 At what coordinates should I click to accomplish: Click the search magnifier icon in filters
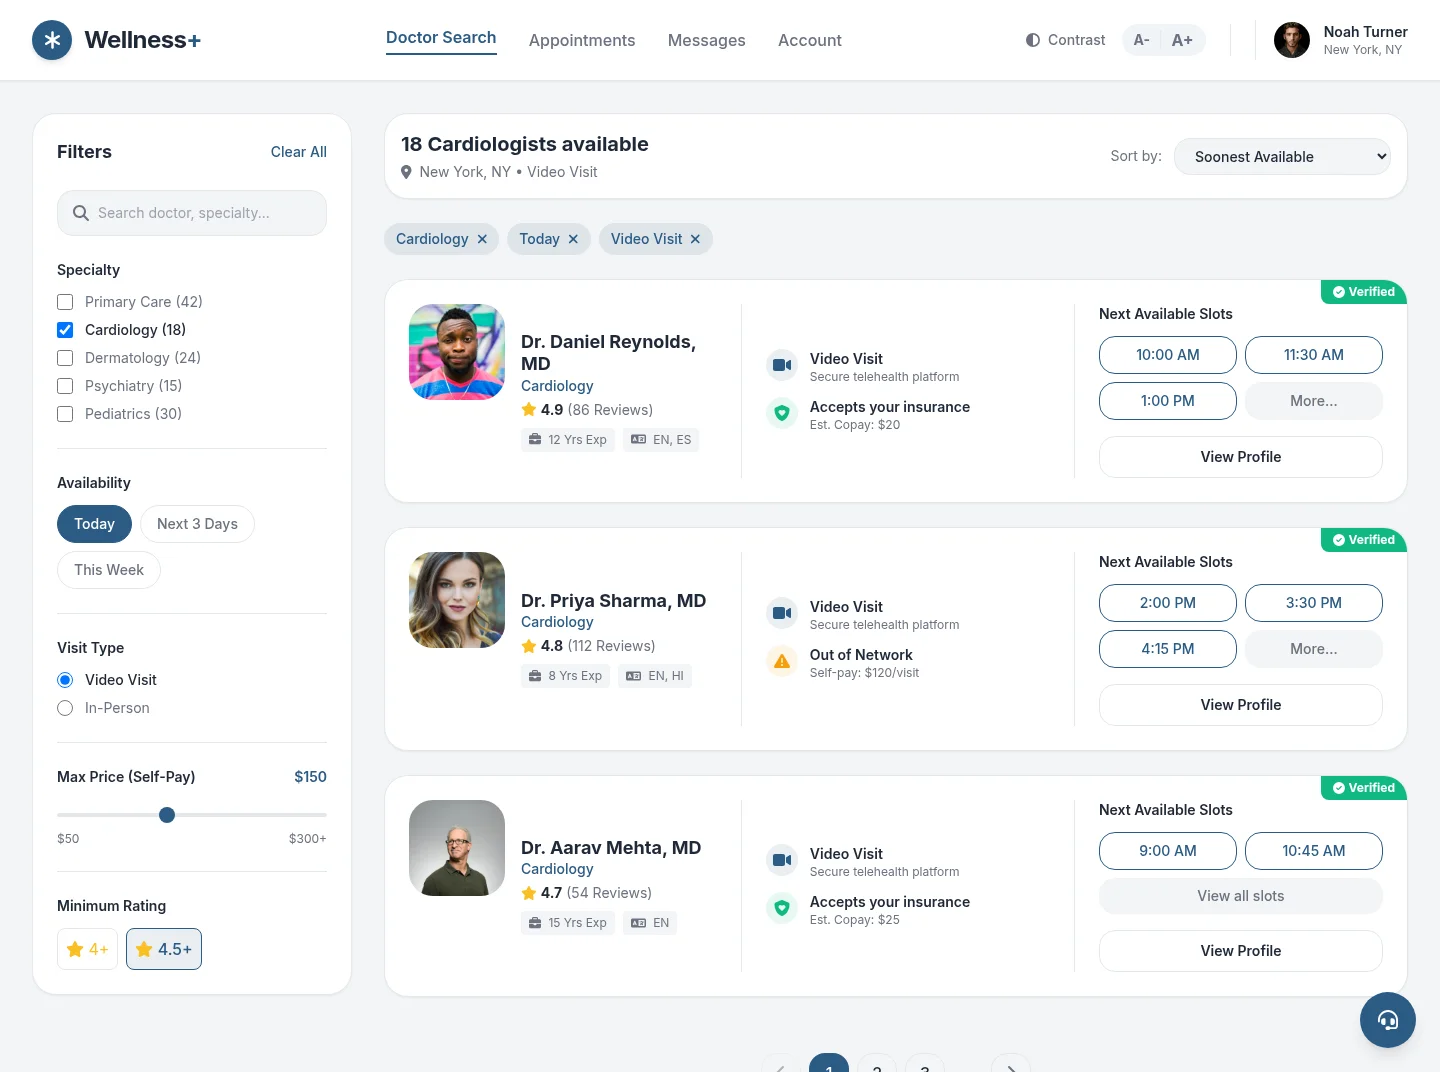tap(81, 213)
